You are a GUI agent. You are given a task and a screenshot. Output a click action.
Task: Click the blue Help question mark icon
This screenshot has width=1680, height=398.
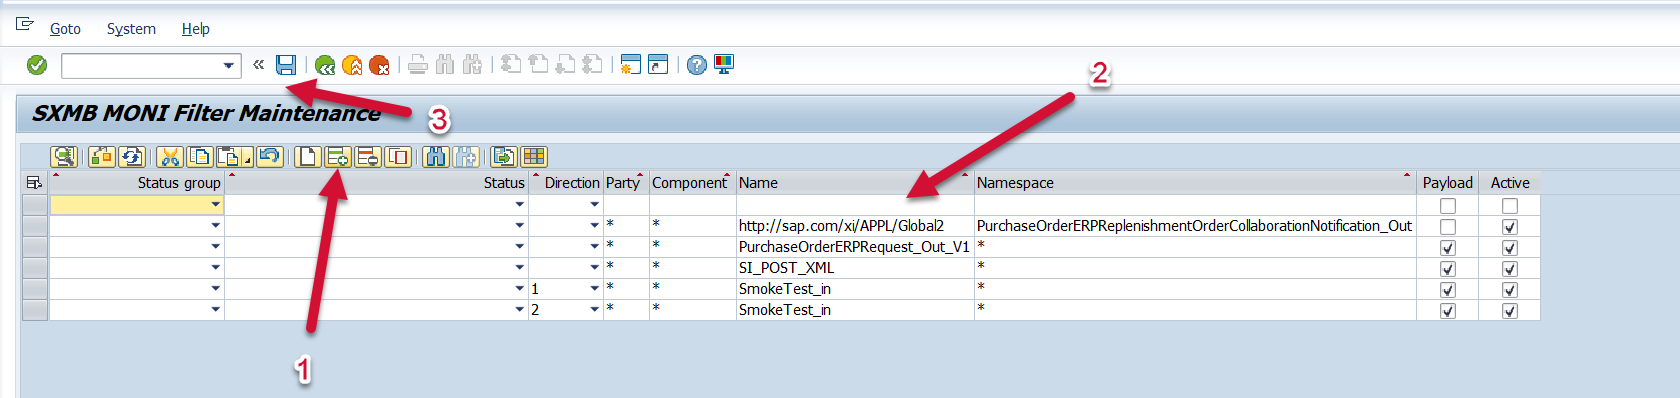pos(697,65)
